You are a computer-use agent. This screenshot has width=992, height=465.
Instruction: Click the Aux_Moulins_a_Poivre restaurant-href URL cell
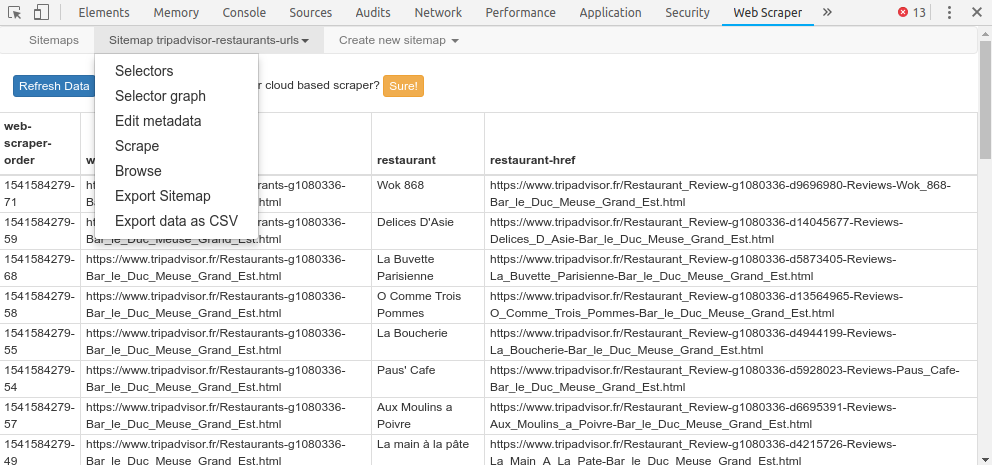(731, 416)
